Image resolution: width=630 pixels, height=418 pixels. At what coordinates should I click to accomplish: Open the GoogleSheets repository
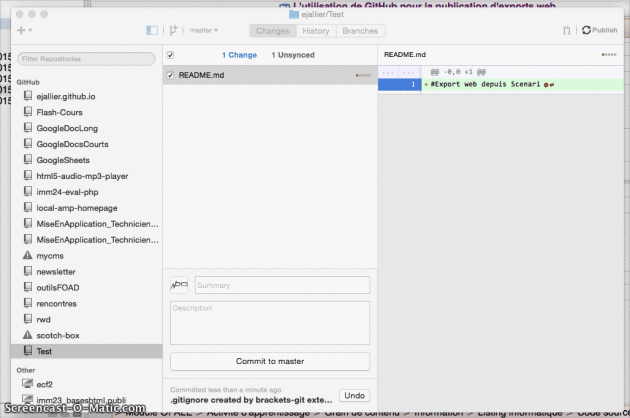63,160
